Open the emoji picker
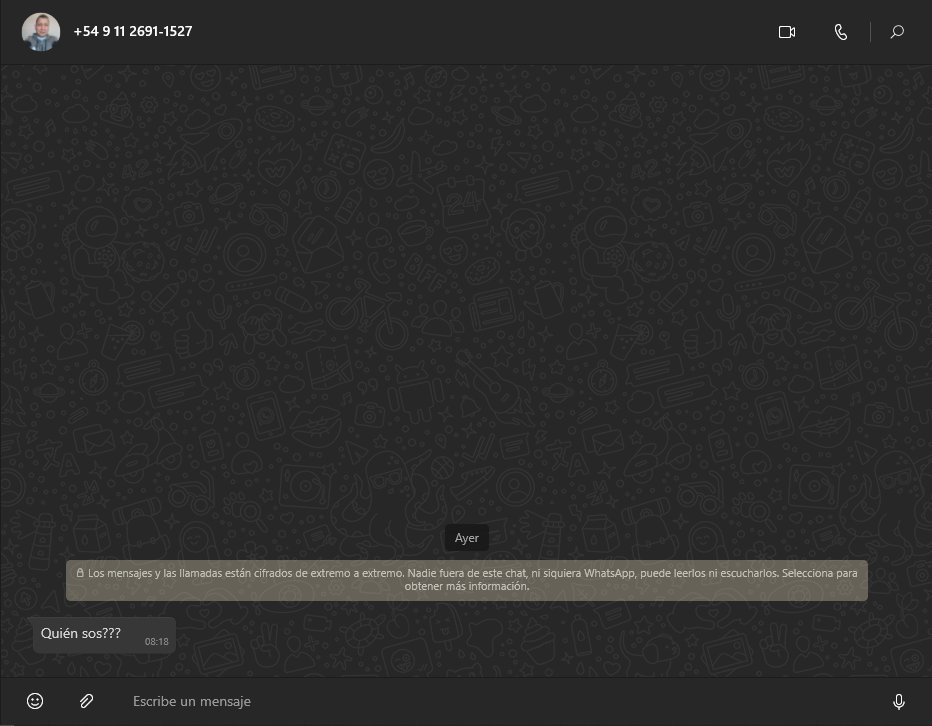932x726 pixels. point(35,701)
